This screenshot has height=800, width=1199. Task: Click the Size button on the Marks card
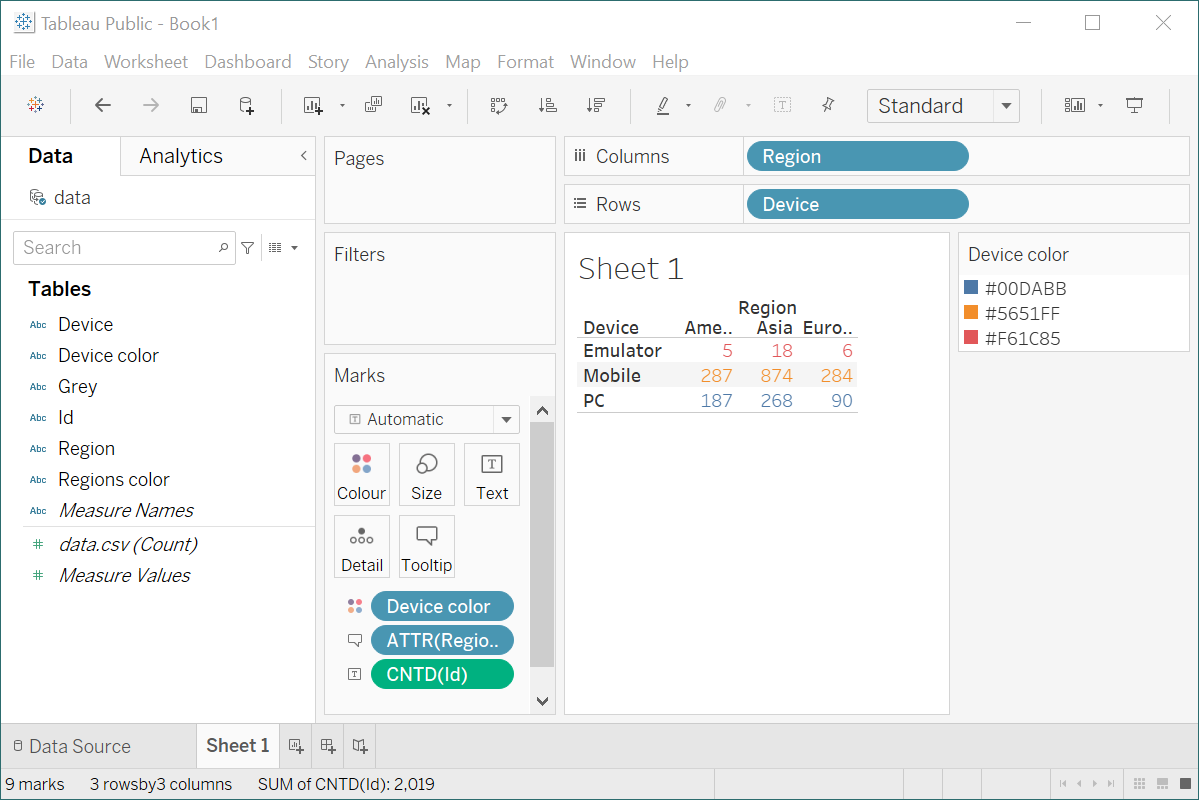[x=426, y=474]
